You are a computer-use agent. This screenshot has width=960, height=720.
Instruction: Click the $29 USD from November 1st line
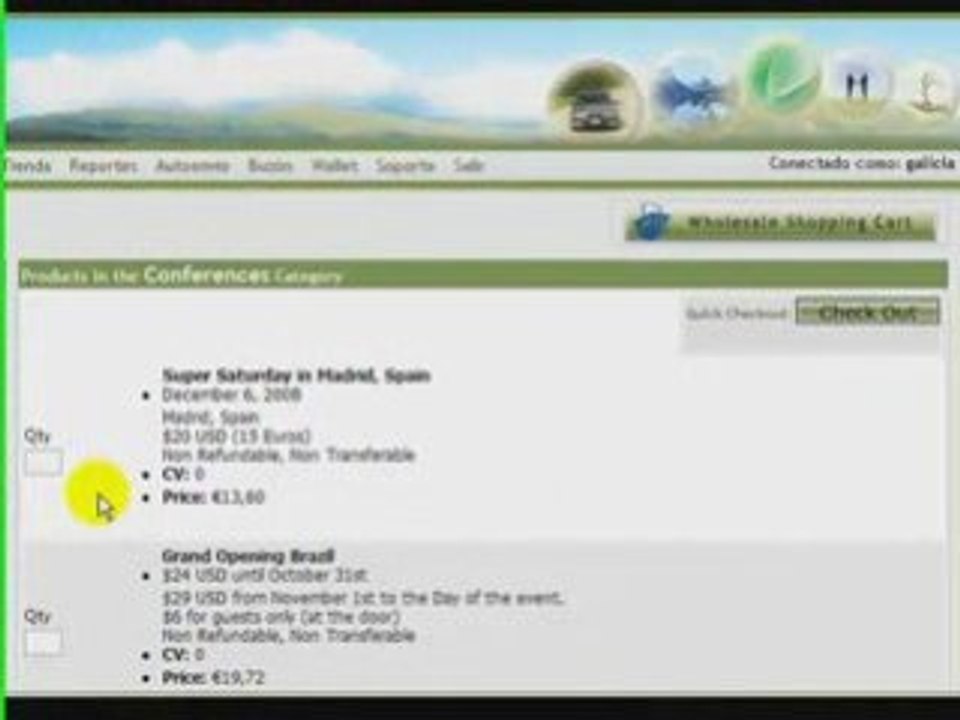click(x=362, y=597)
